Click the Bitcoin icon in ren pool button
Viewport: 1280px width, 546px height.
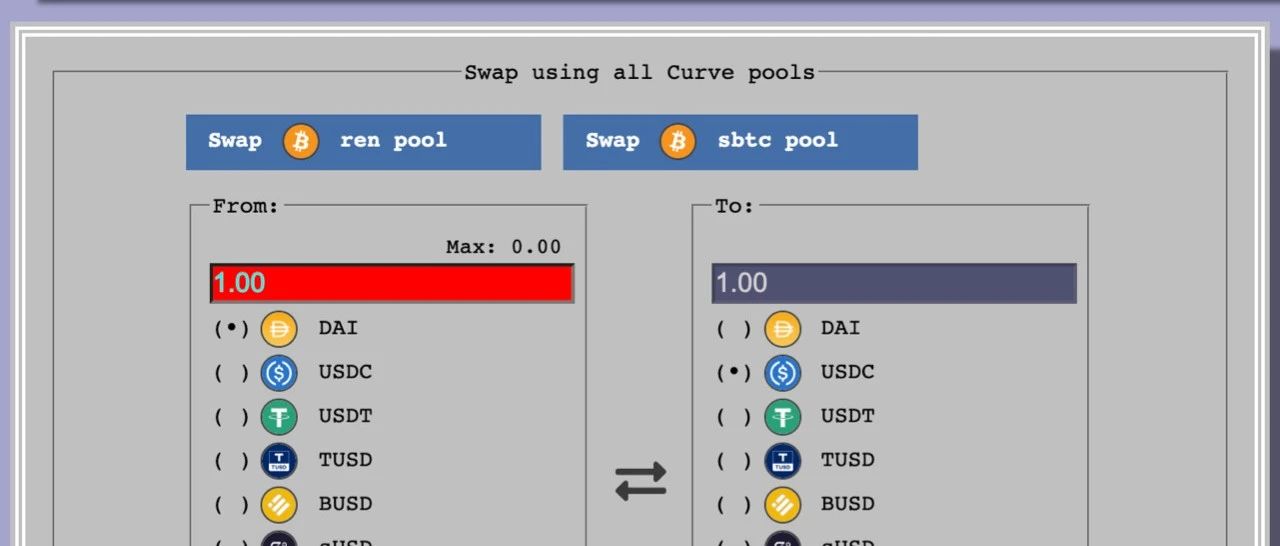point(301,141)
